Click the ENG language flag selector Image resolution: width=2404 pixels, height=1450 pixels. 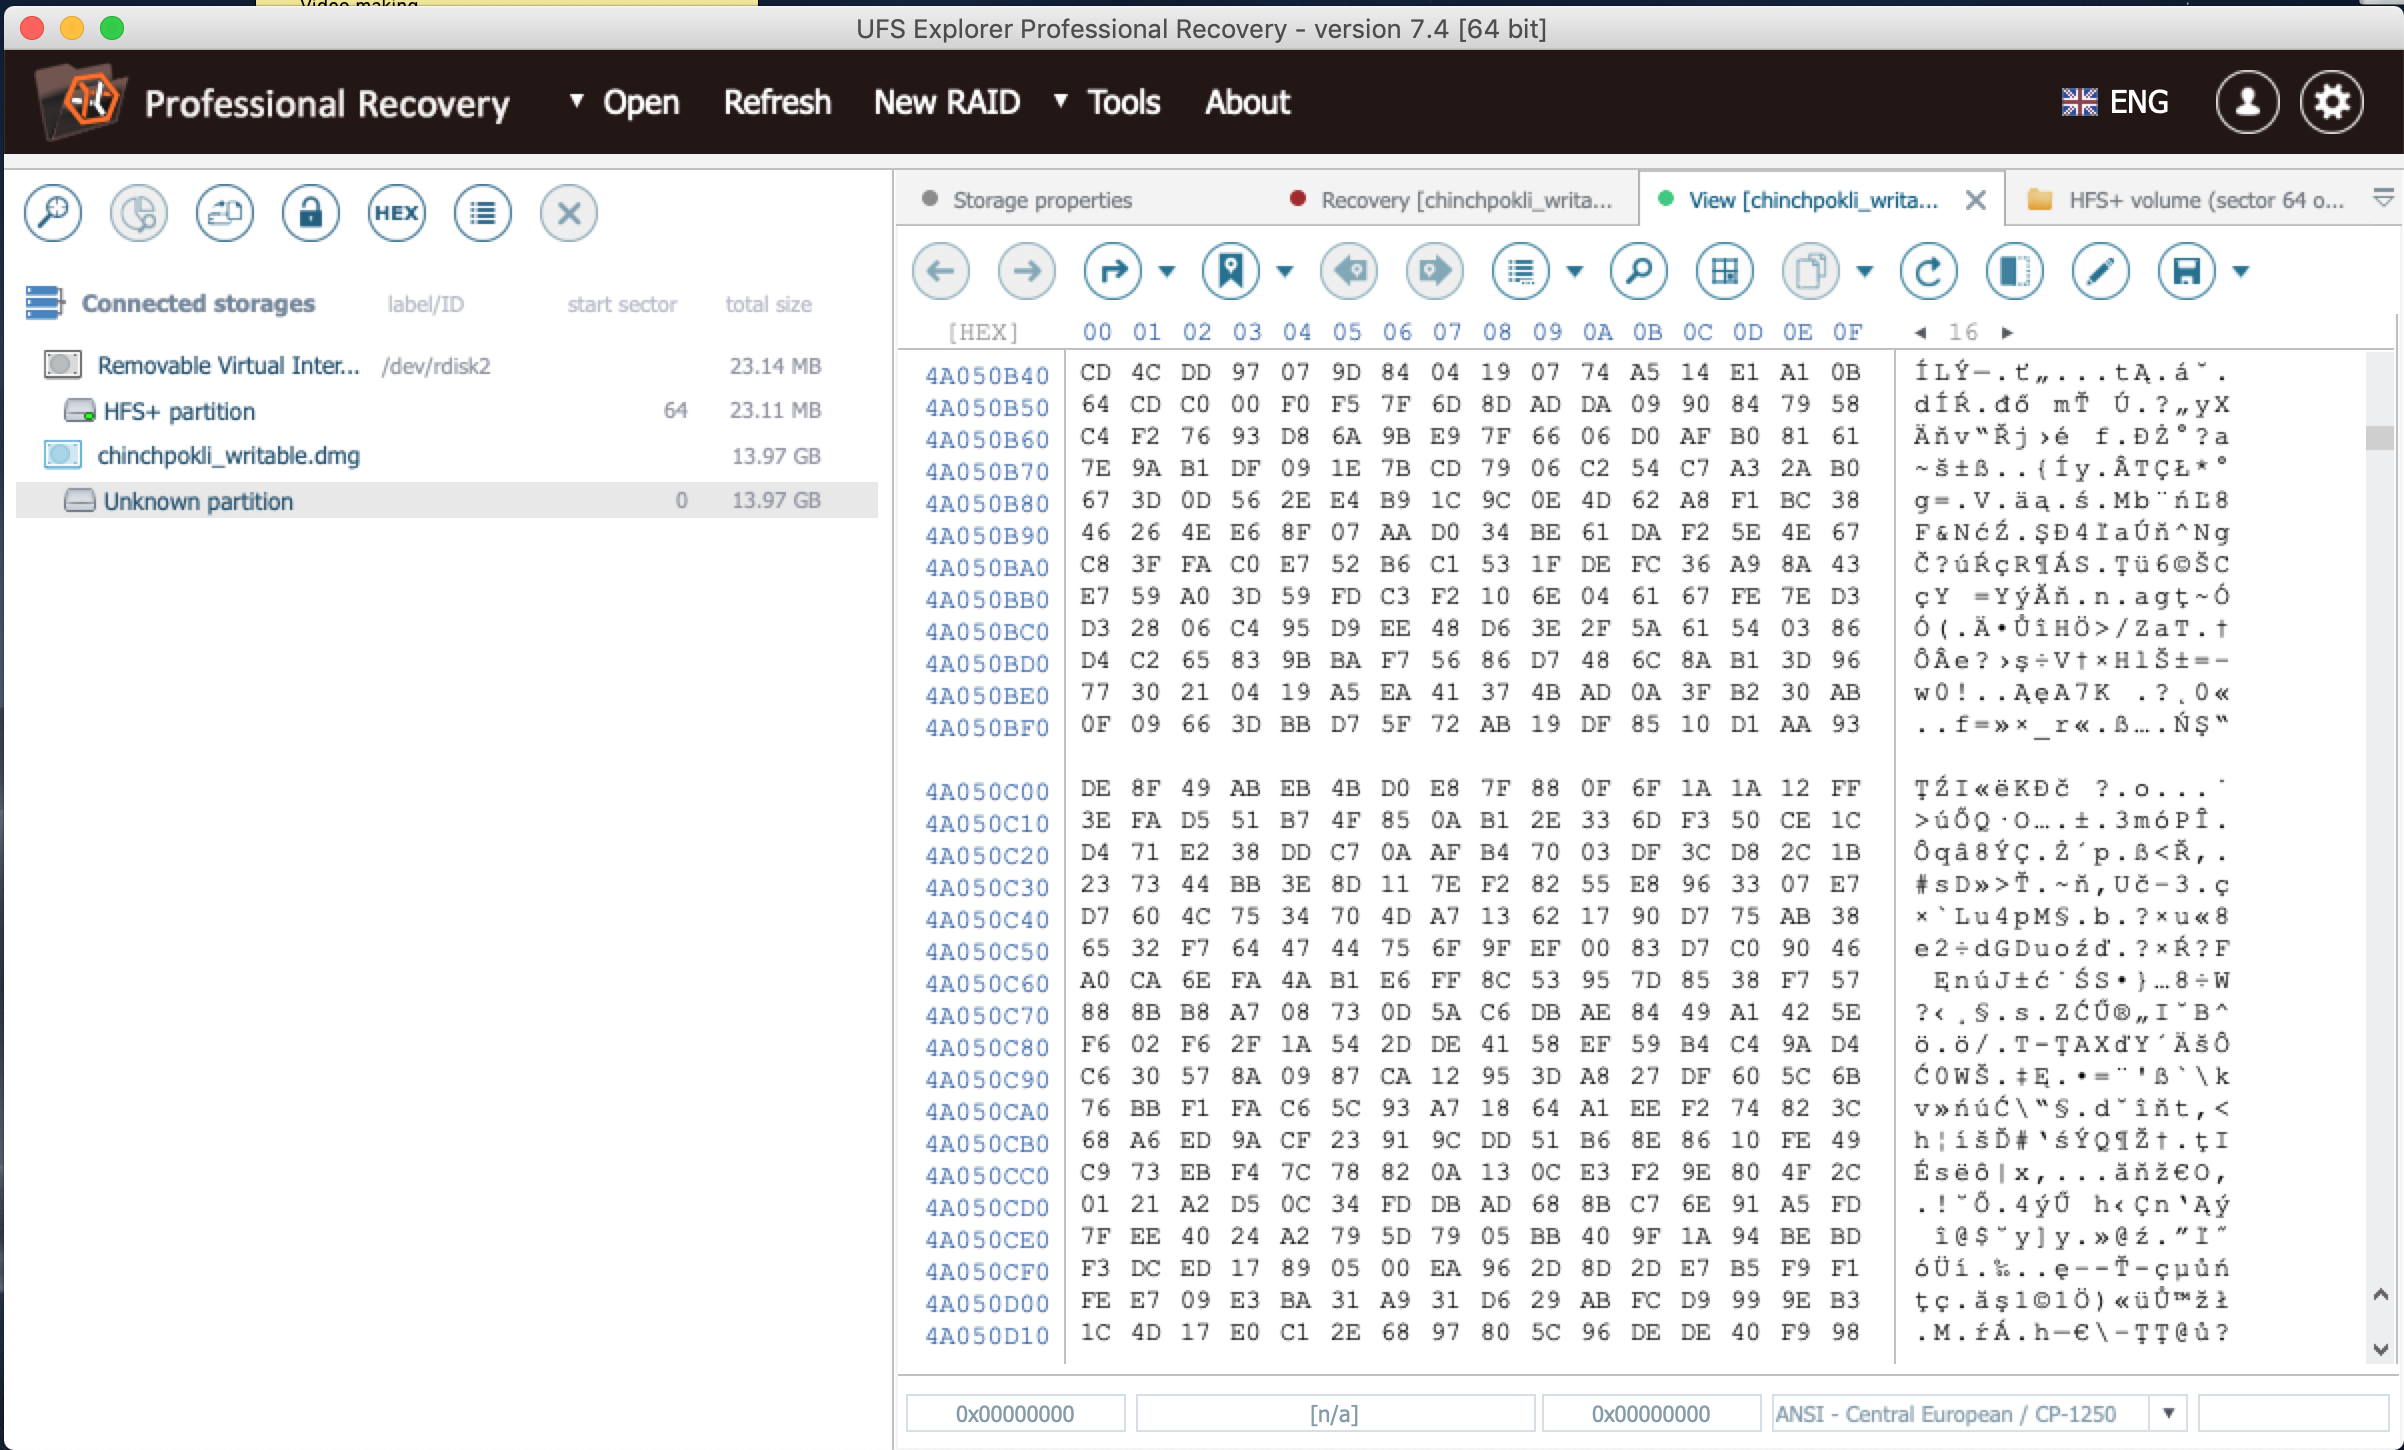coord(2115,102)
